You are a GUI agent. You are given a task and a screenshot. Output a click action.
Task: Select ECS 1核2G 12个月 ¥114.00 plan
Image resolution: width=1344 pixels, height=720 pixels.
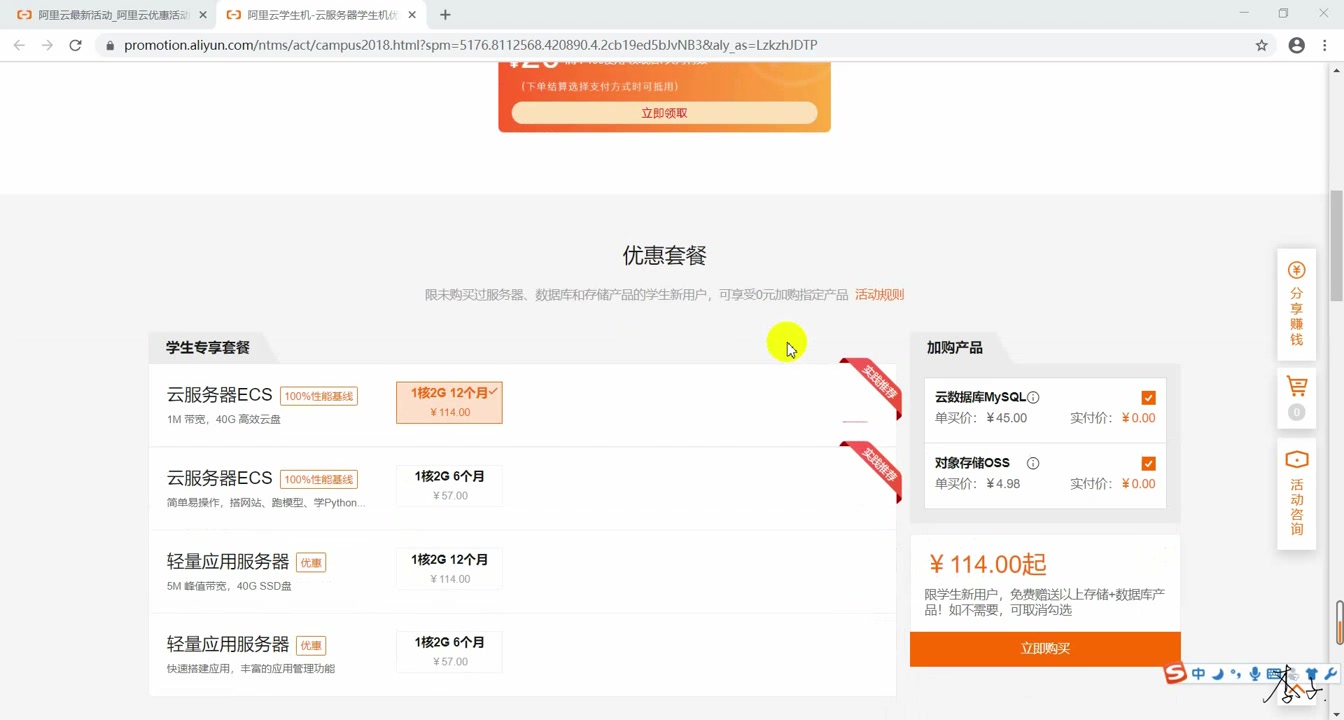[x=449, y=402]
